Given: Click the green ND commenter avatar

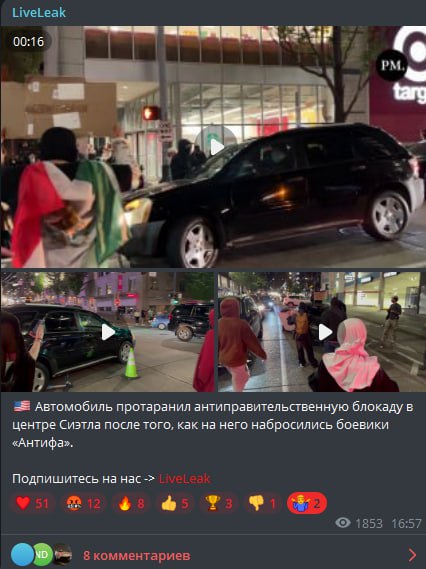Looking at the screenshot, I should (x=42, y=555).
